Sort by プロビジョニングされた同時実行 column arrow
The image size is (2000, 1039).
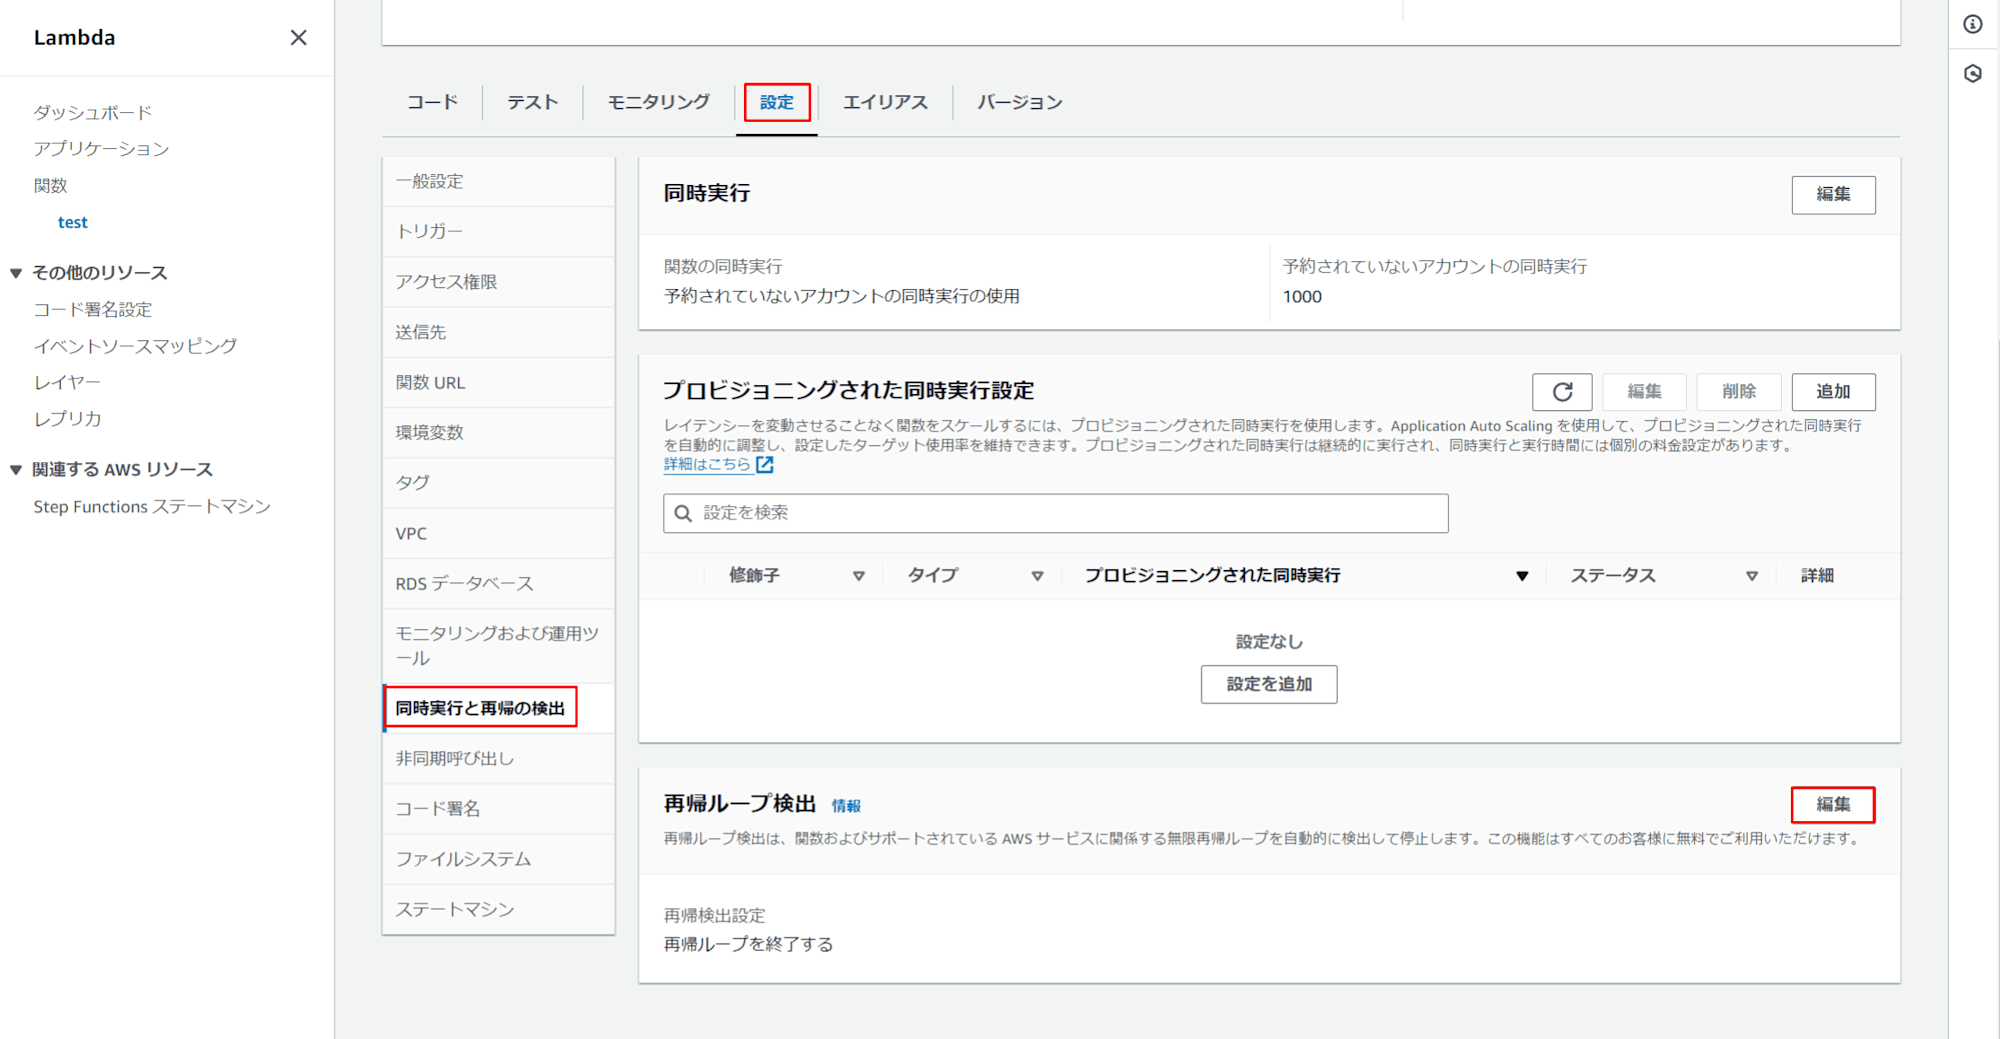click(x=1522, y=576)
